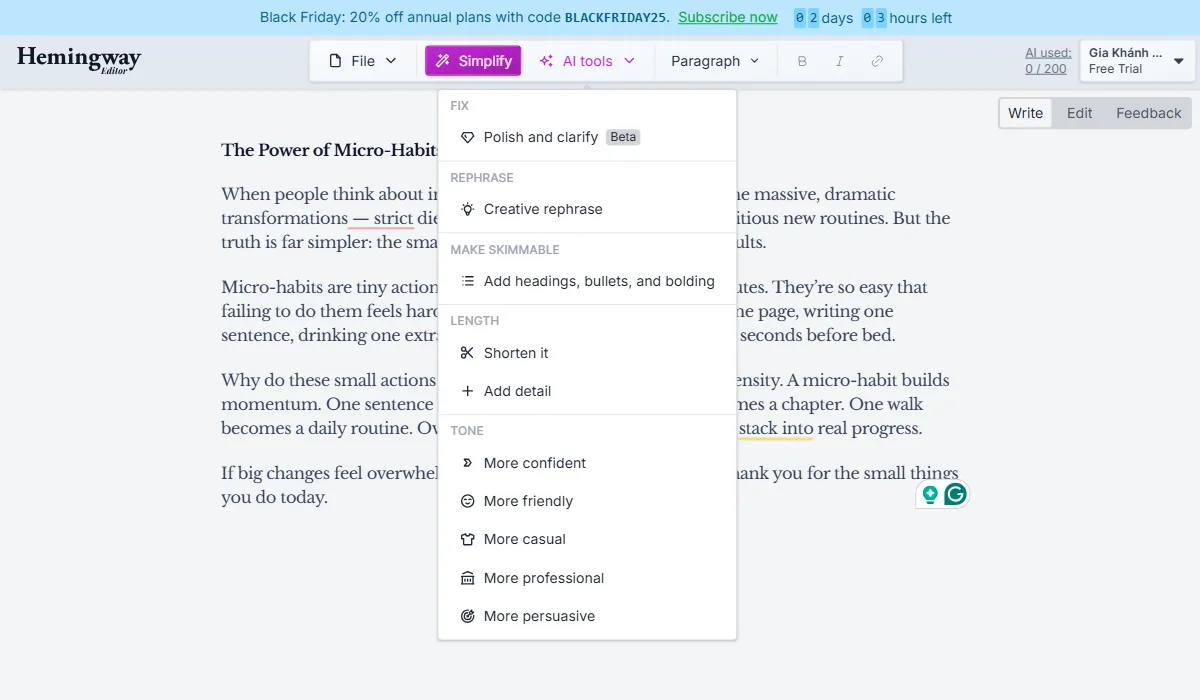Click the Hemingway Editor logo
This screenshot has width=1200, height=700.
click(78, 60)
